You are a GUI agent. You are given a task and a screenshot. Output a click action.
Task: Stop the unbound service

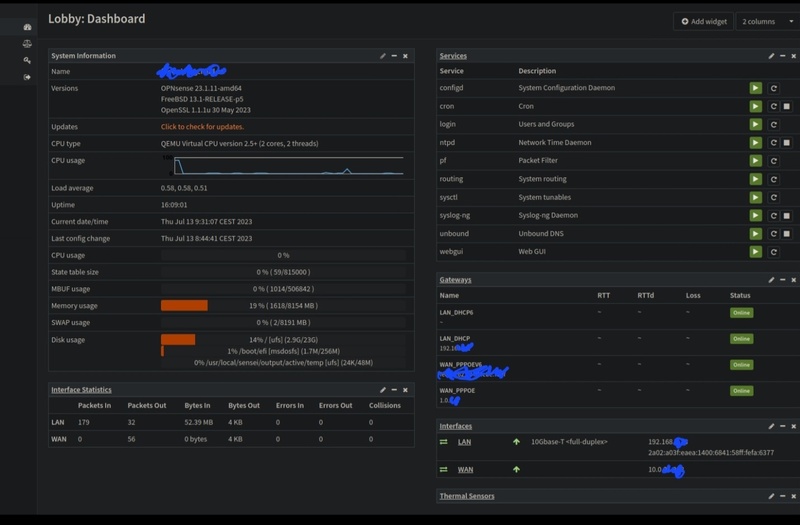787,234
